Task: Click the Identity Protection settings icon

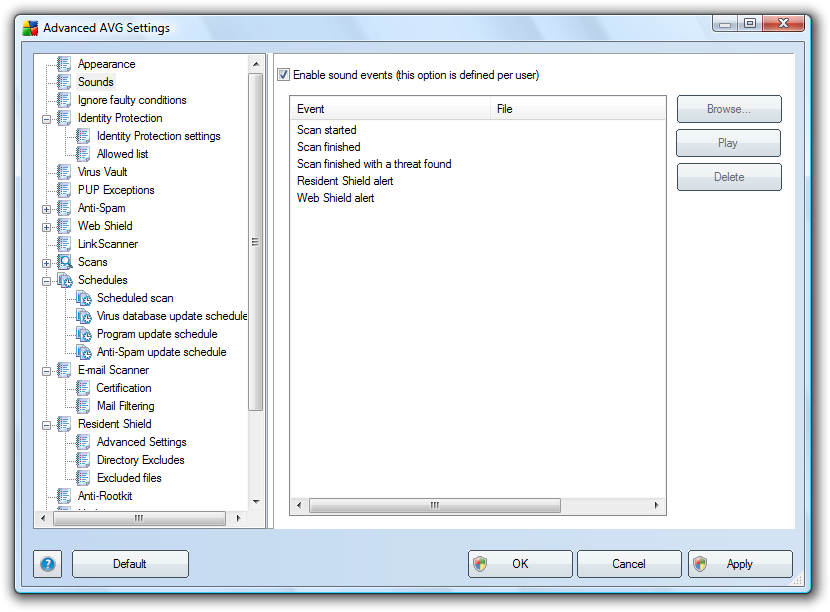Action: tap(83, 136)
